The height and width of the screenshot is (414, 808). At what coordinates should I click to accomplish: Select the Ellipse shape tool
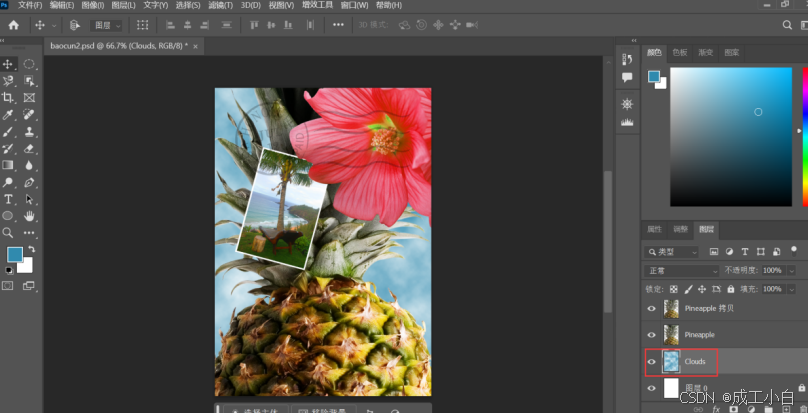coord(8,216)
